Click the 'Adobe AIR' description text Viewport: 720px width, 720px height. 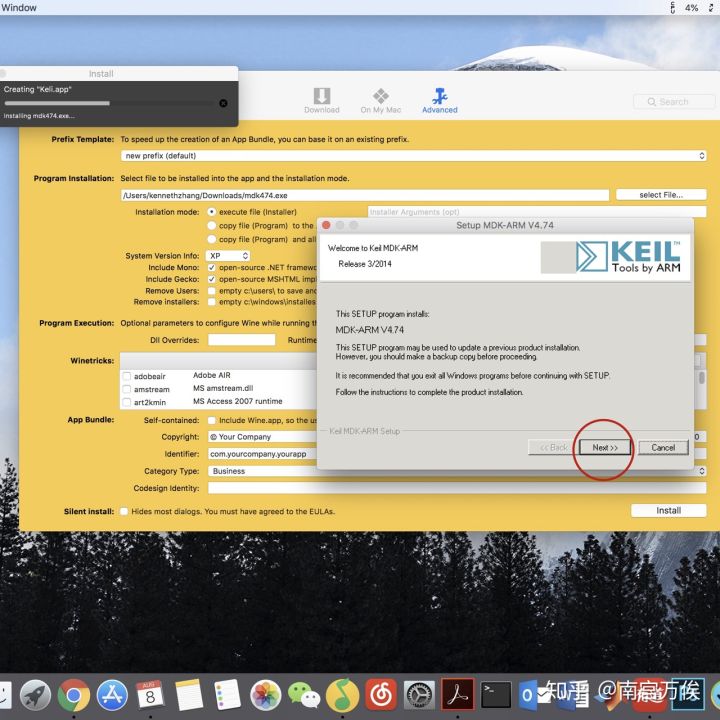(x=212, y=375)
